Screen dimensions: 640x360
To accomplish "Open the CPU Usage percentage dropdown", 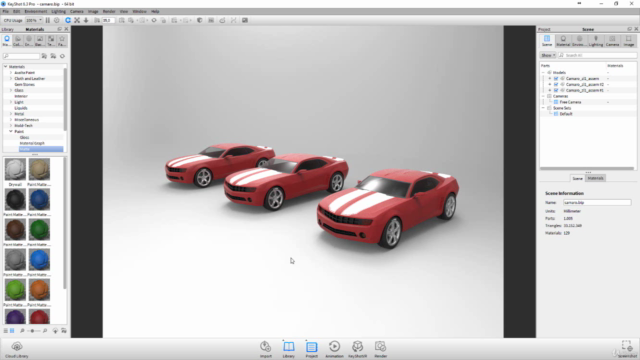I will [x=34, y=20].
